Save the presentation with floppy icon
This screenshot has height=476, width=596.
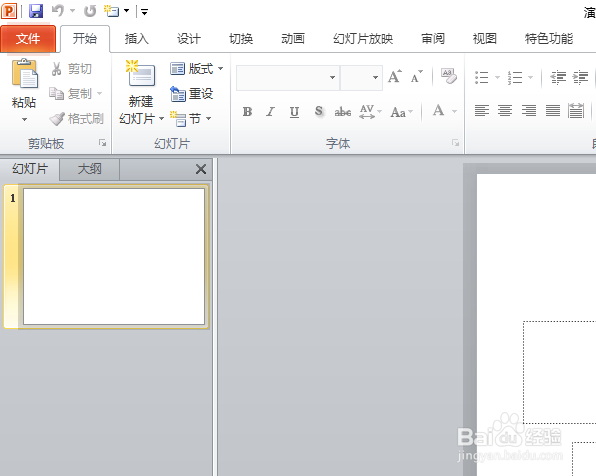pos(36,11)
